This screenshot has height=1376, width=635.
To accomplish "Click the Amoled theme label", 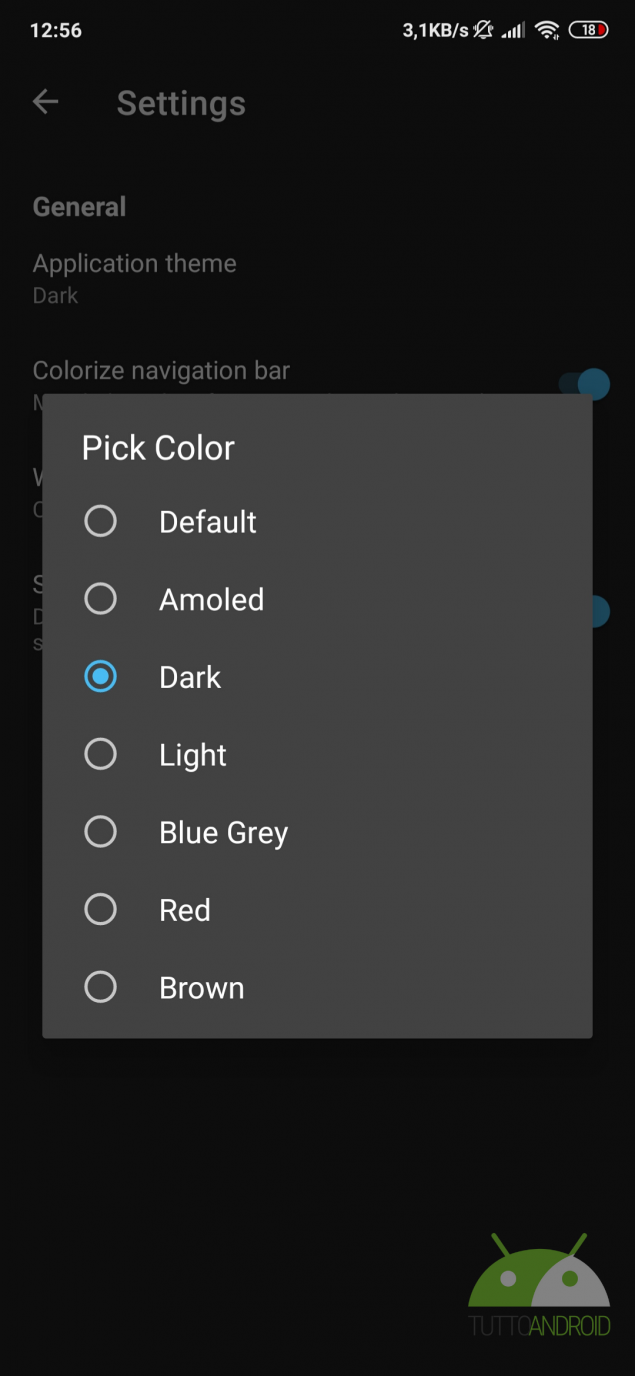I will click(212, 600).
